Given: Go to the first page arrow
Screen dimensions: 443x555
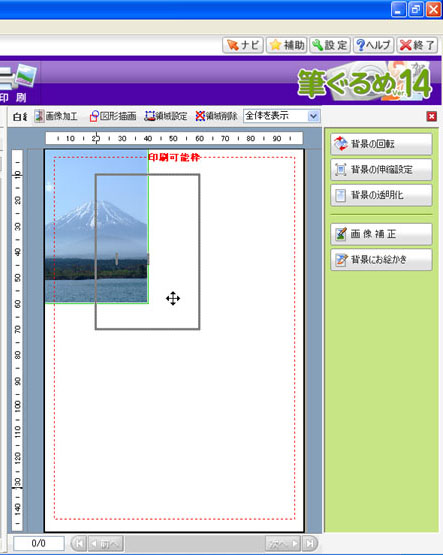Looking at the screenshot, I should click(x=79, y=543).
